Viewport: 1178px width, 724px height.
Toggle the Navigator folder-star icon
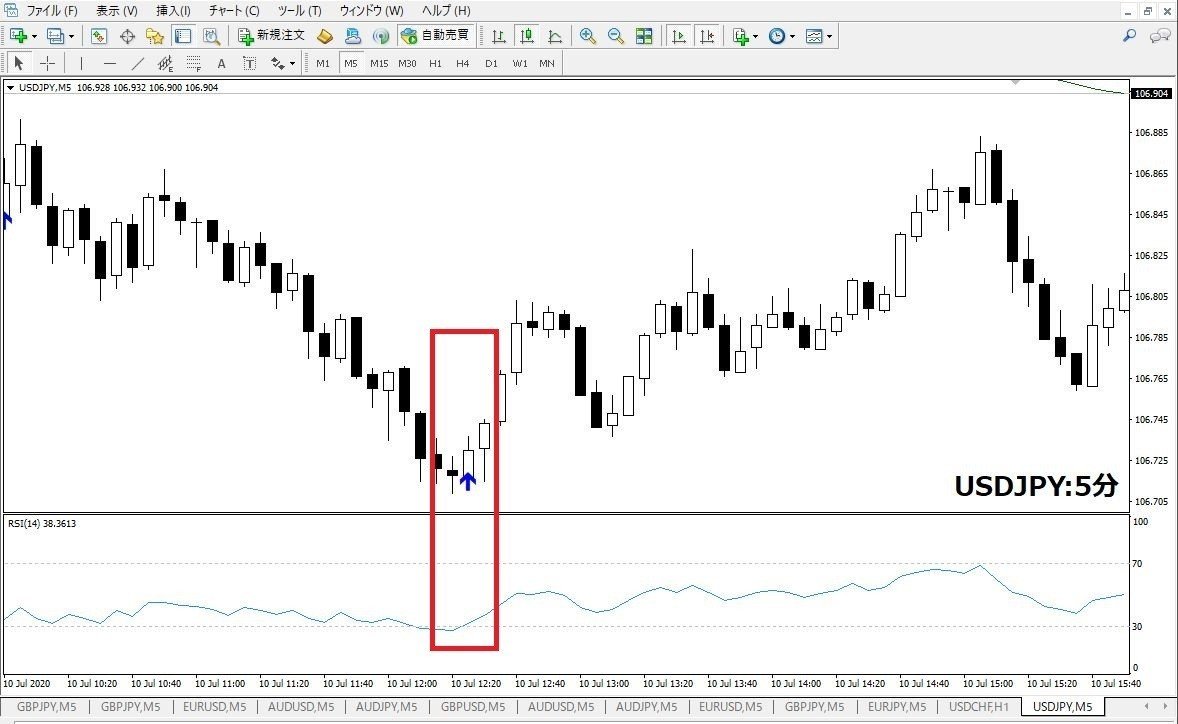[155, 36]
